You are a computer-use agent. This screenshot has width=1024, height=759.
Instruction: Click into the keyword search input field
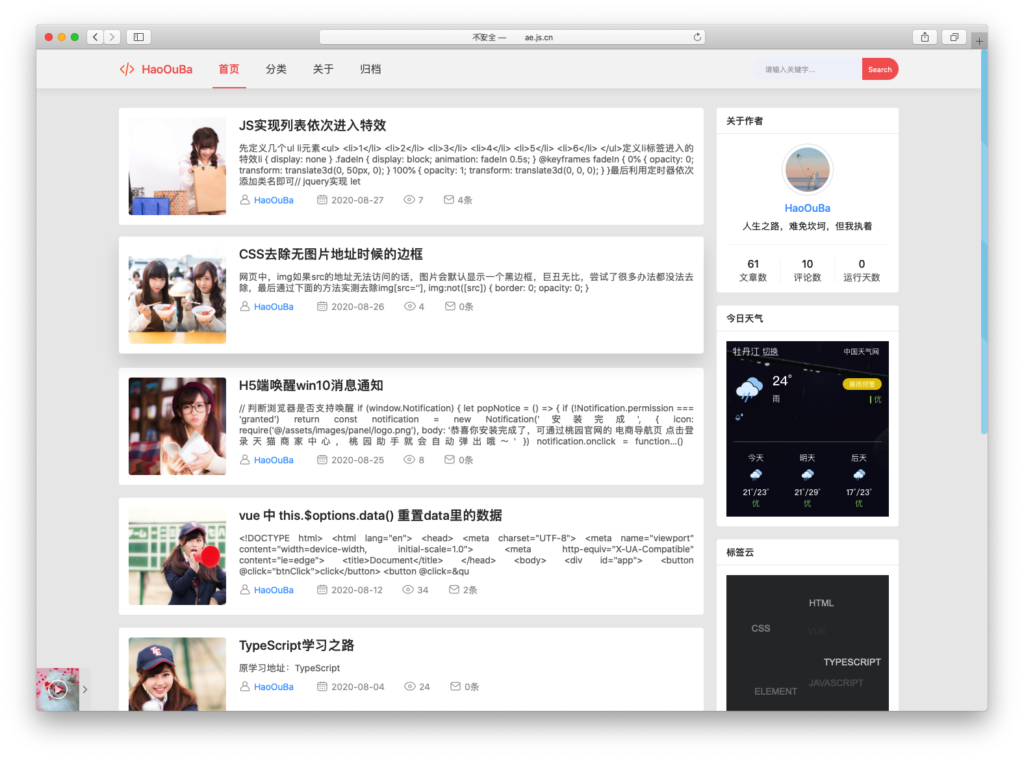pos(795,68)
